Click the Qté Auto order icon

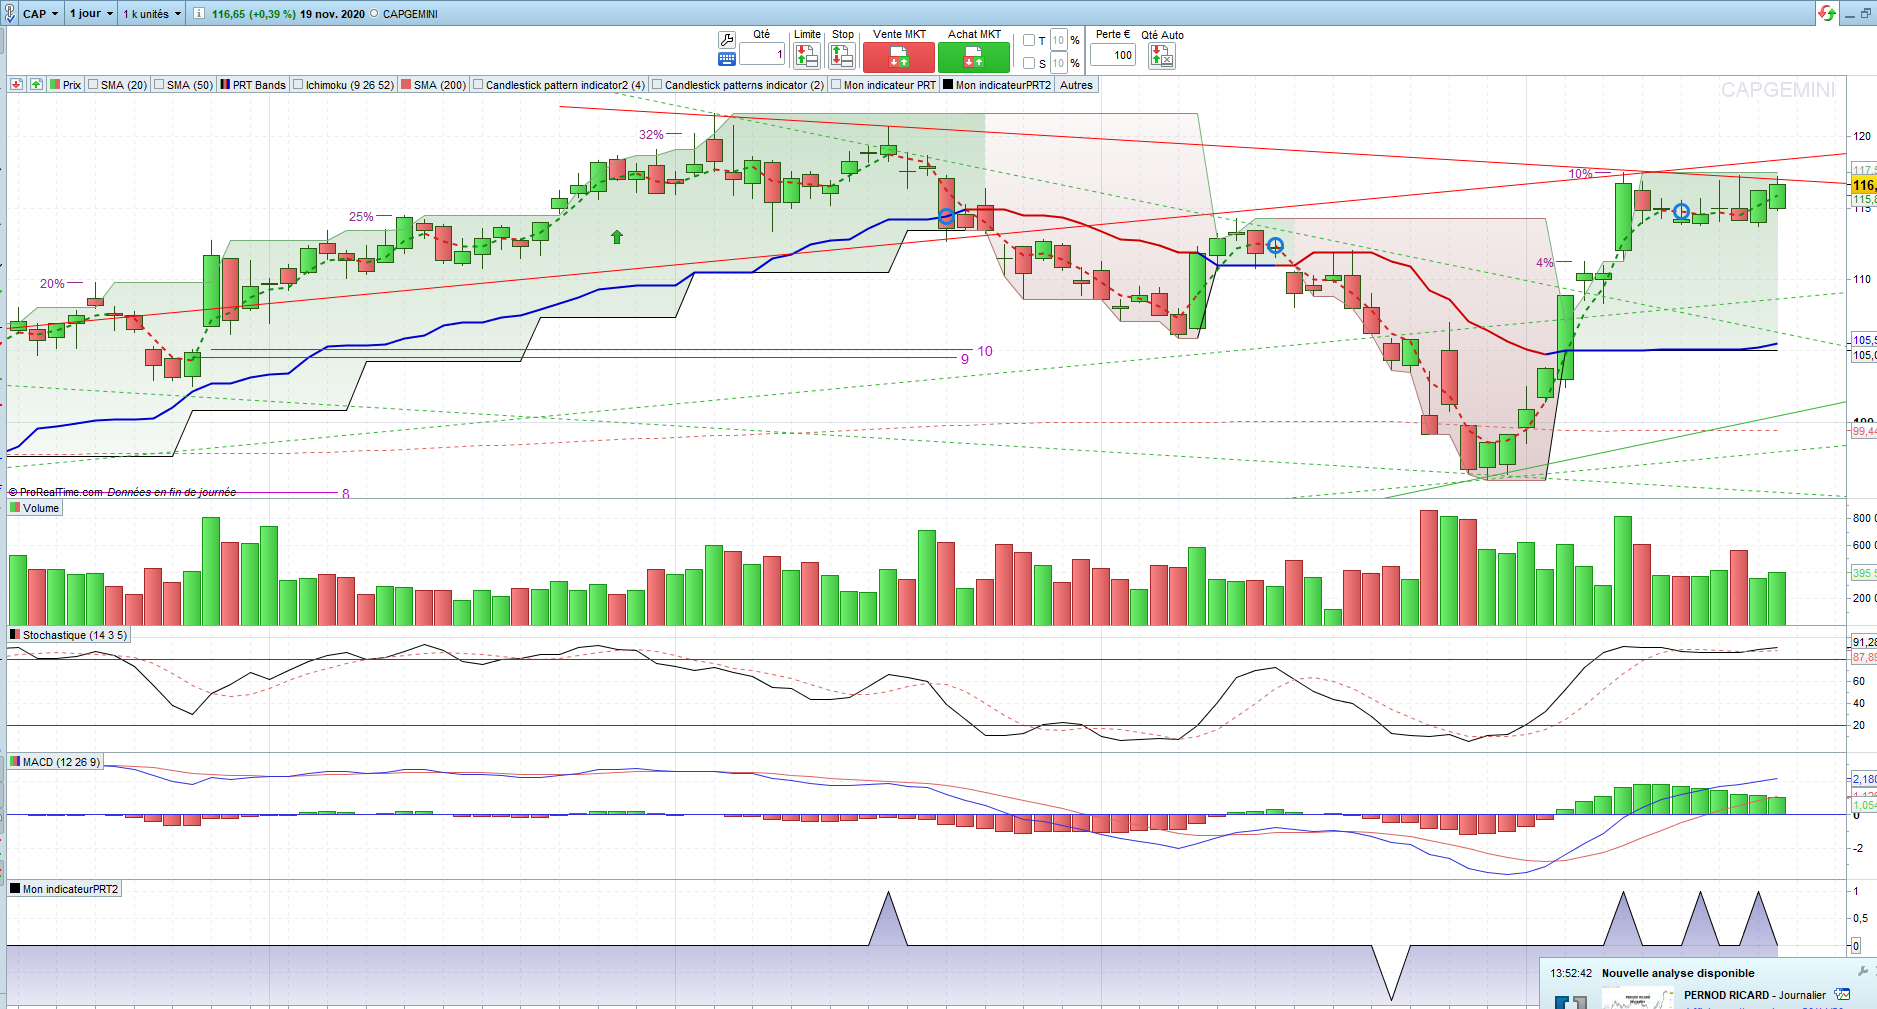pos(1161,55)
